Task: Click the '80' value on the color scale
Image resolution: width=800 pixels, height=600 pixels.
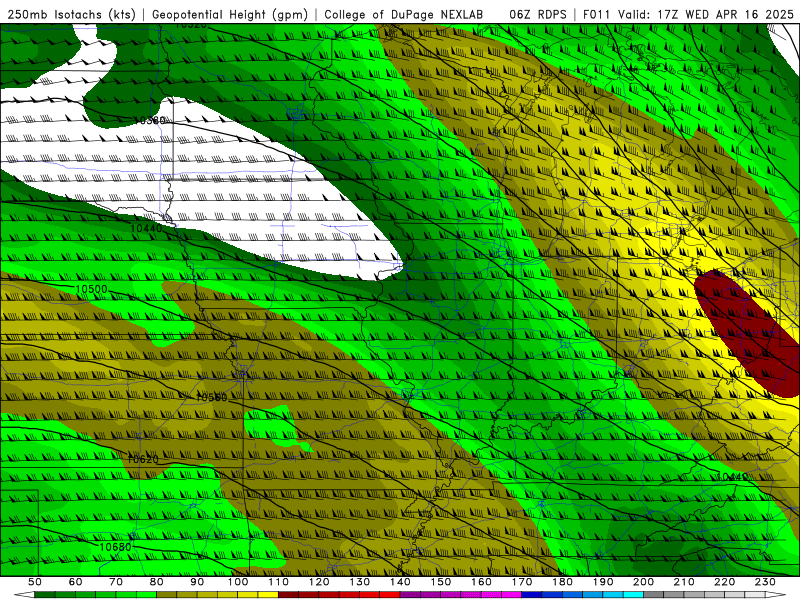Action: pyautogui.click(x=157, y=582)
